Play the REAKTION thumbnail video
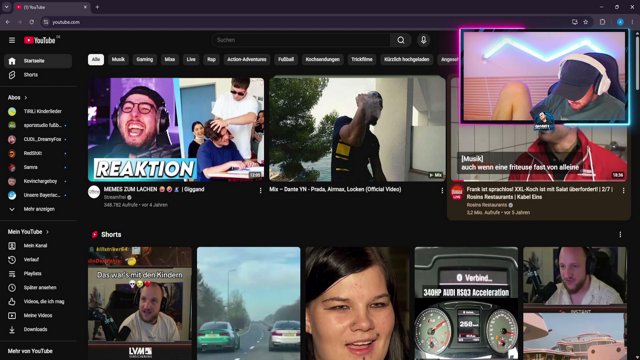This screenshot has height=360, width=640. point(176,129)
